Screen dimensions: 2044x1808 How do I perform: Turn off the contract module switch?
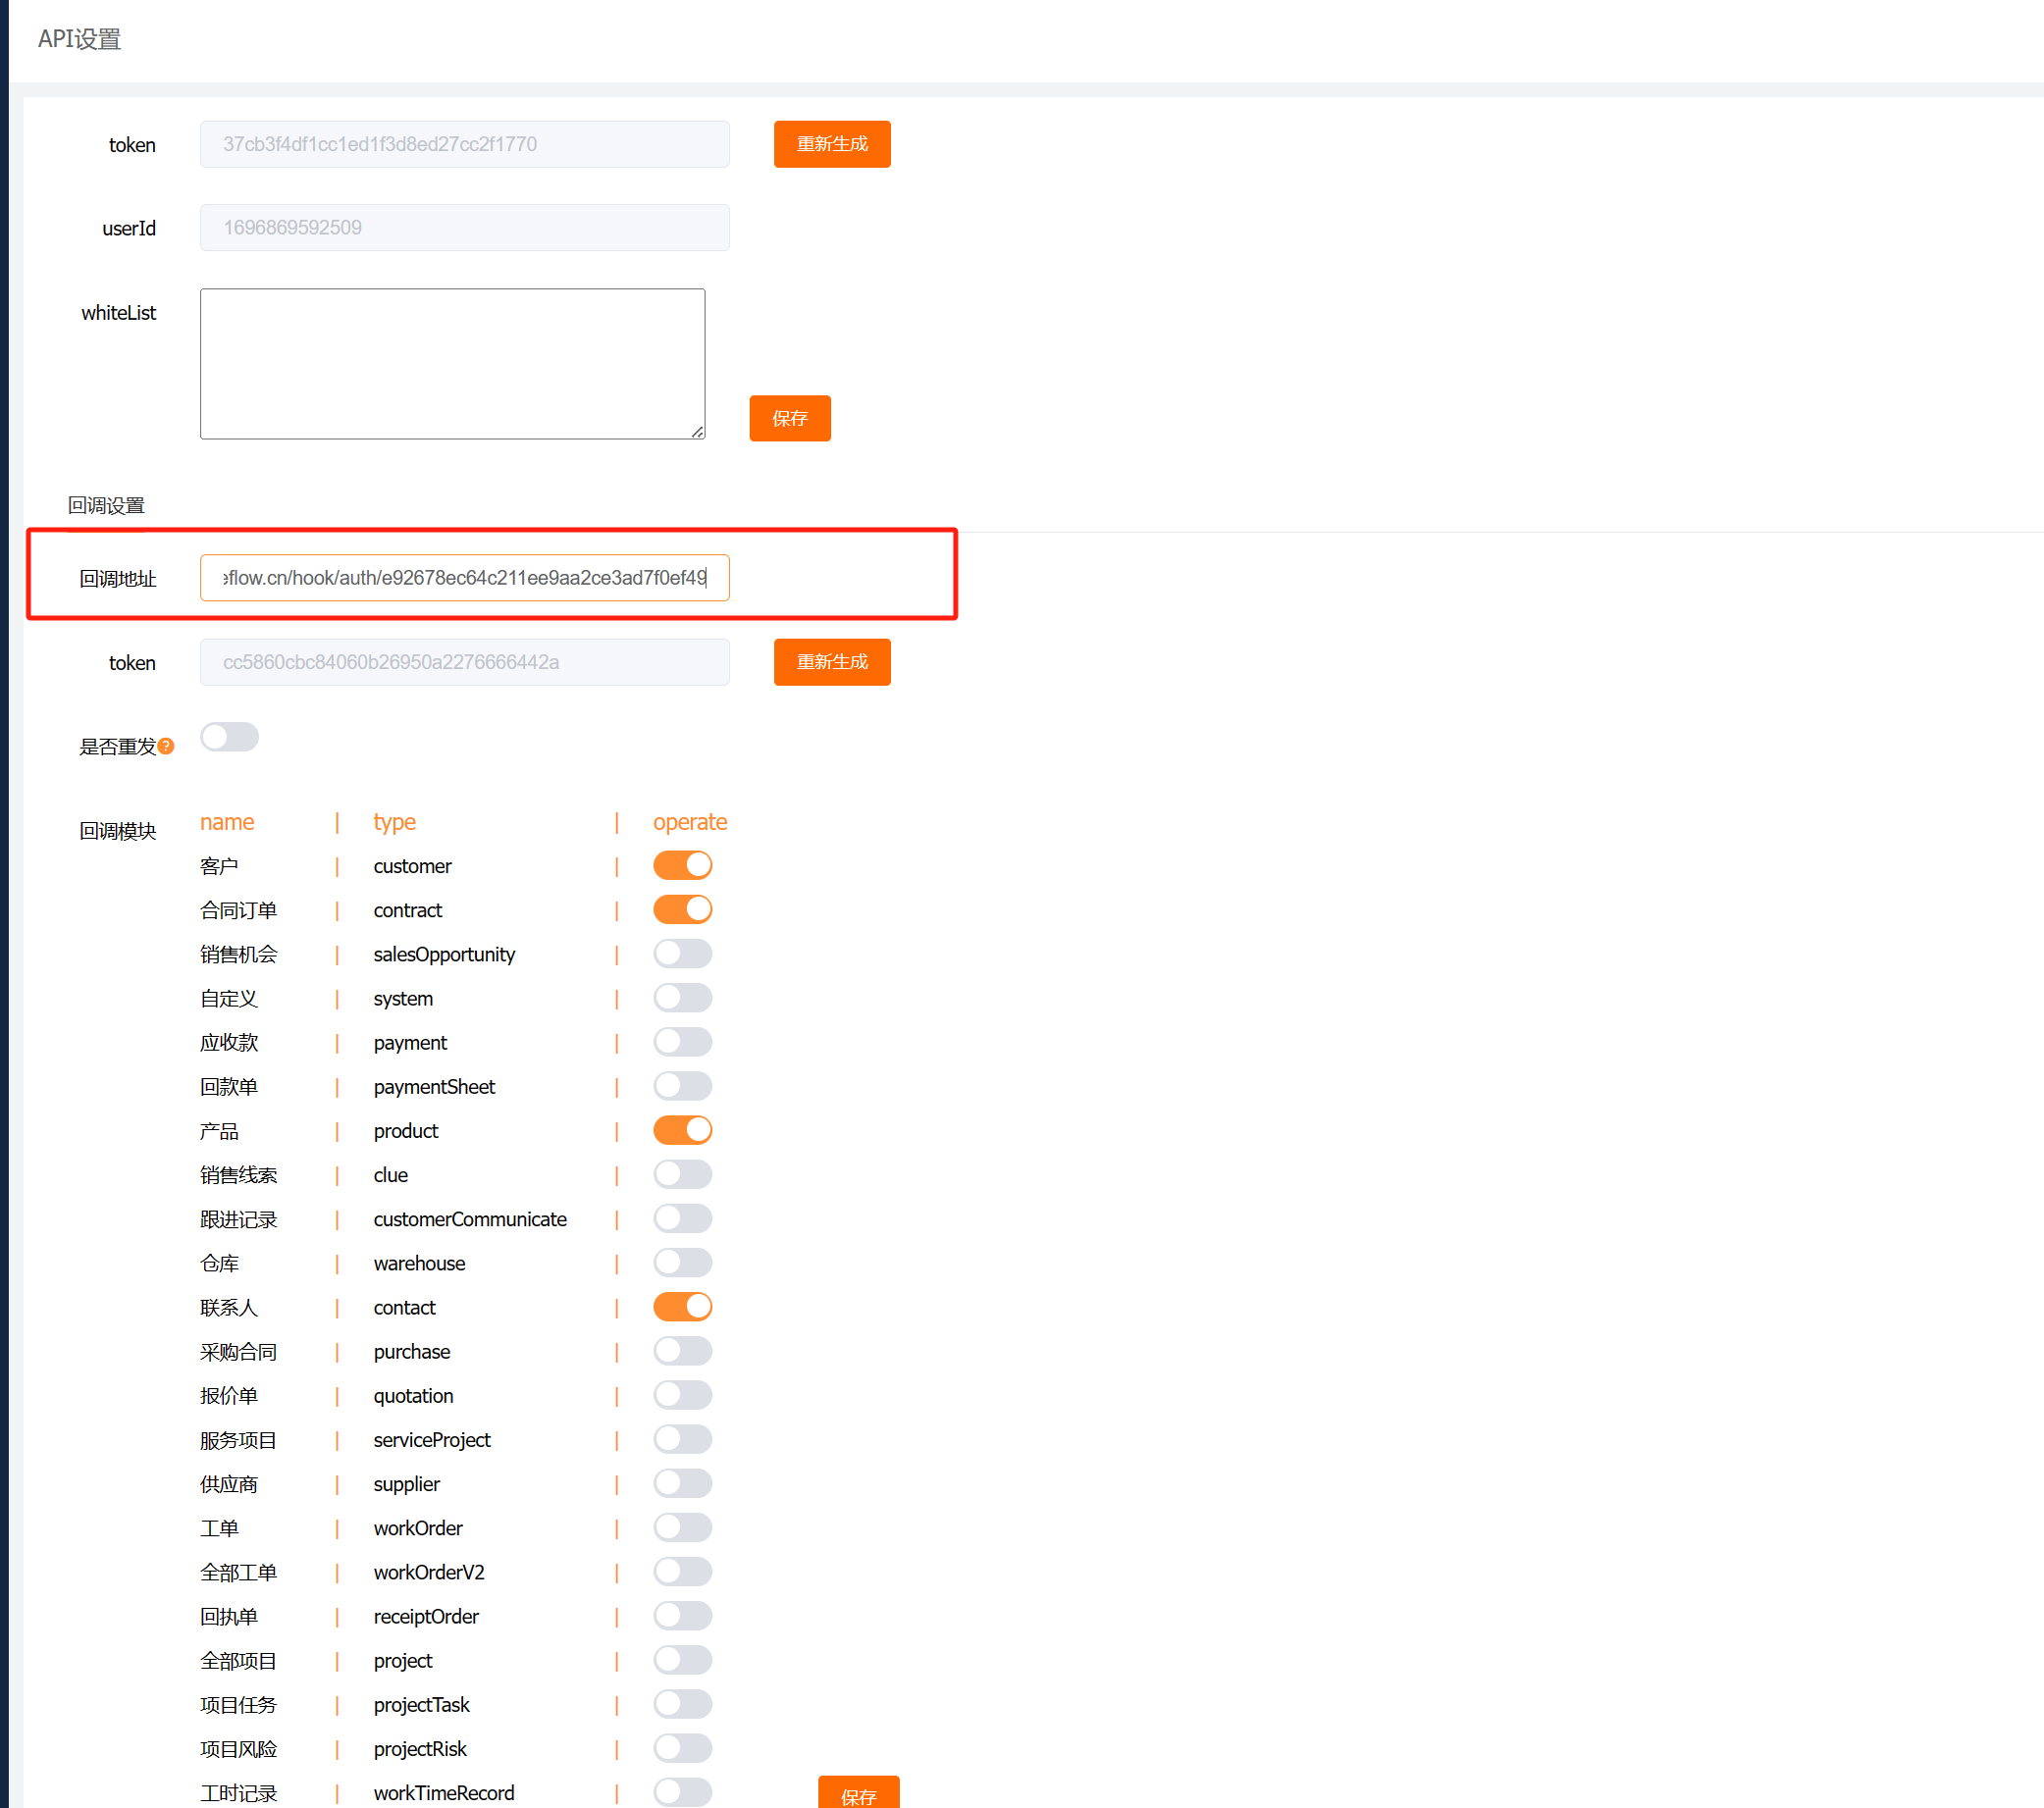[682, 909]
